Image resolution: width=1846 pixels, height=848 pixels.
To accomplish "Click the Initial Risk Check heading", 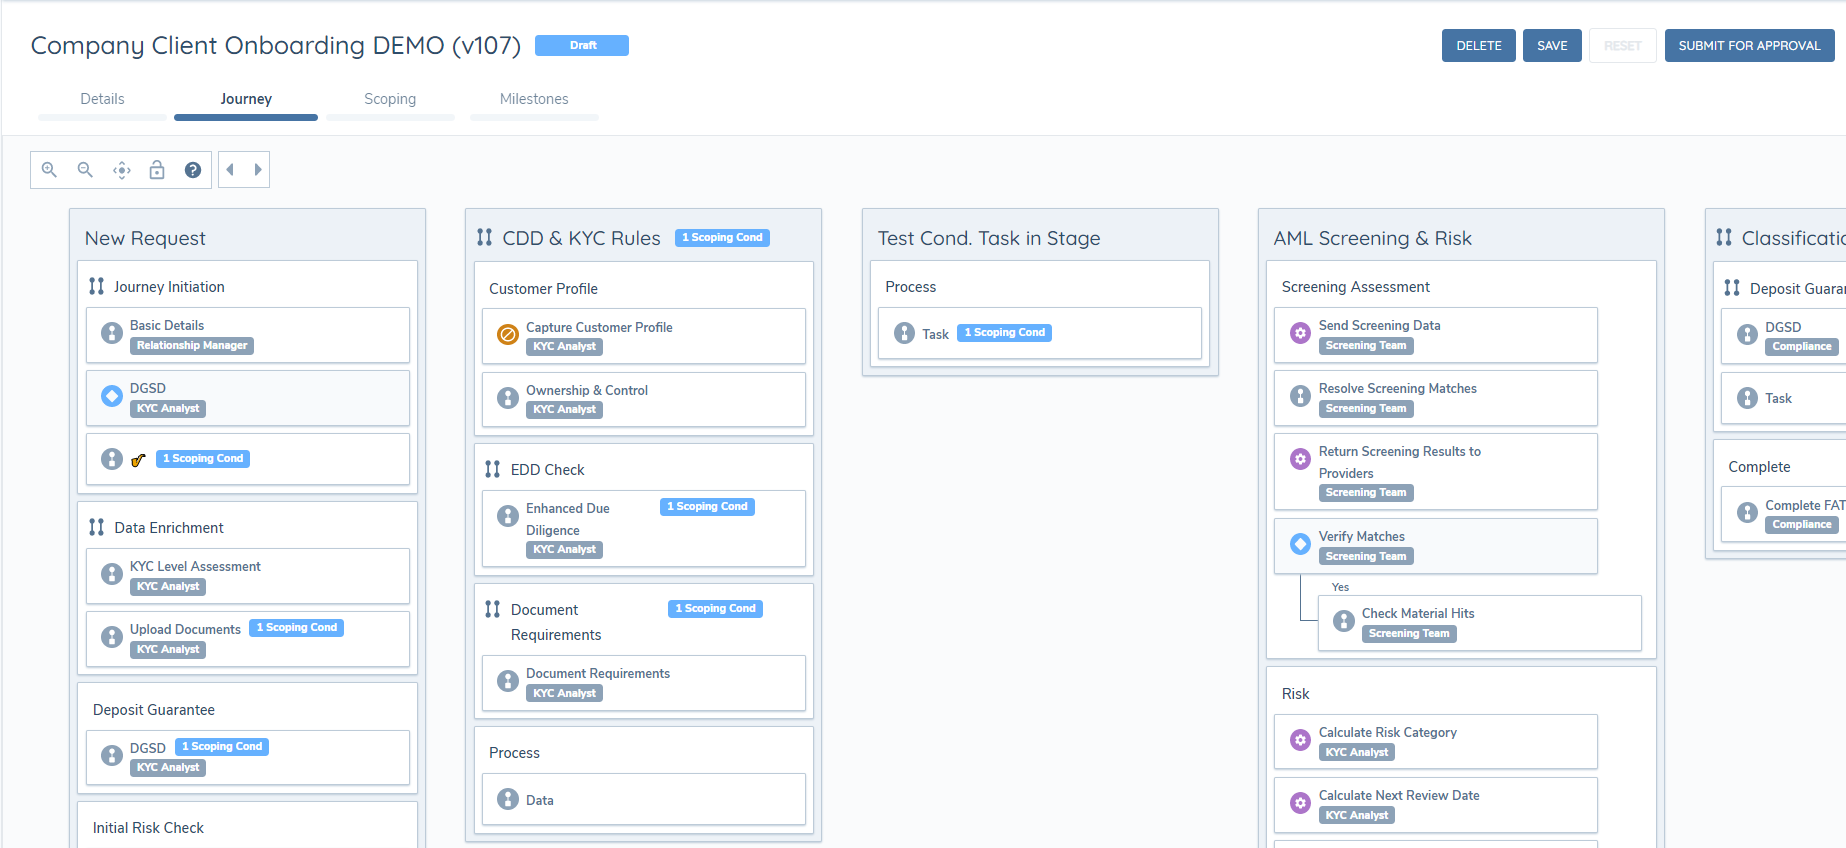I will click(148, 828).
